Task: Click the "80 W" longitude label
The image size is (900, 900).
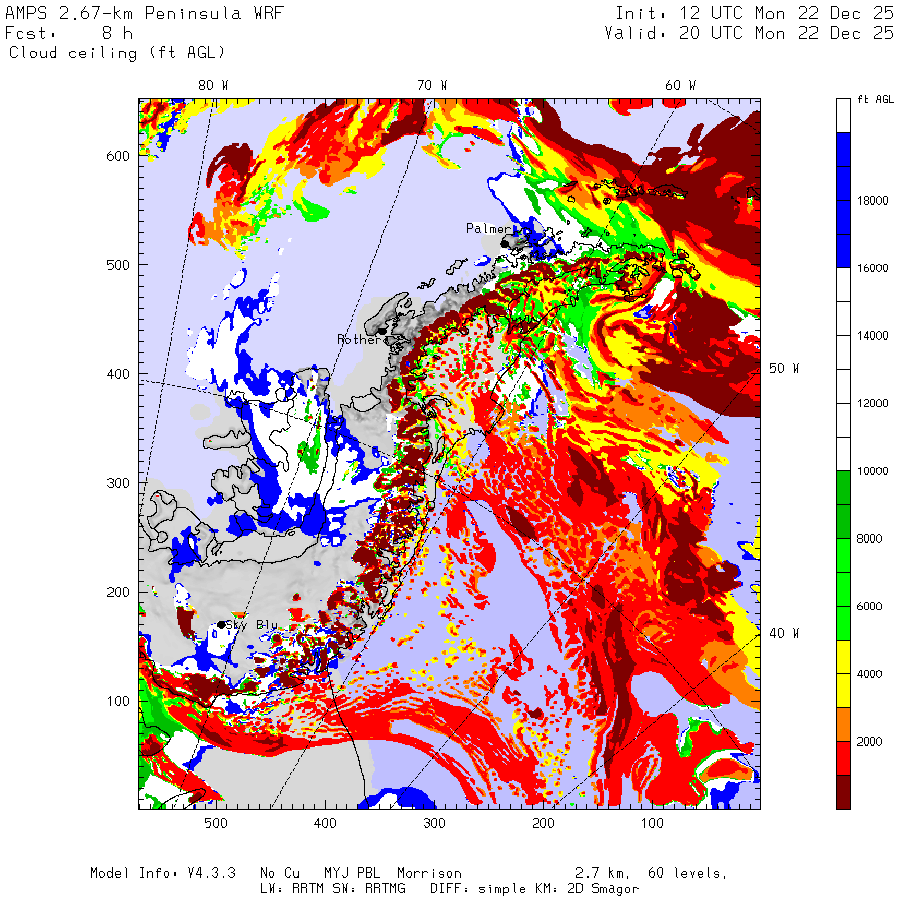Action: click(213, 86)
